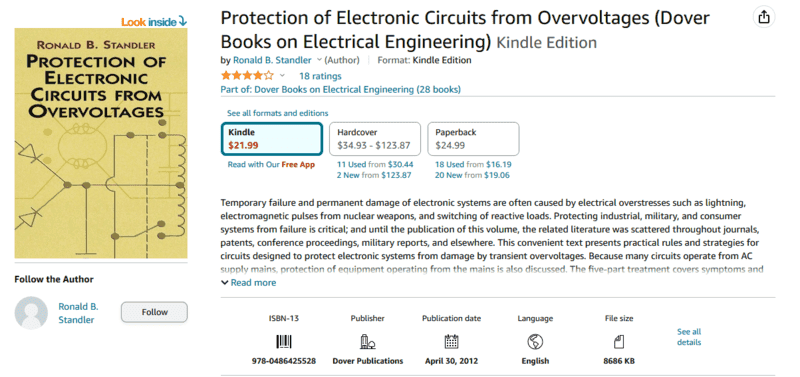Click the Follow button
Image resolution: width=800 pixels, height=377 pixels.
click(154, 312)
